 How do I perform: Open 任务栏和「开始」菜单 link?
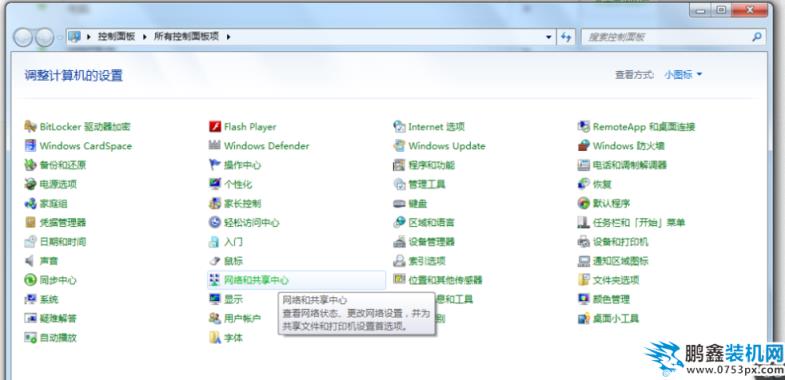639,222
